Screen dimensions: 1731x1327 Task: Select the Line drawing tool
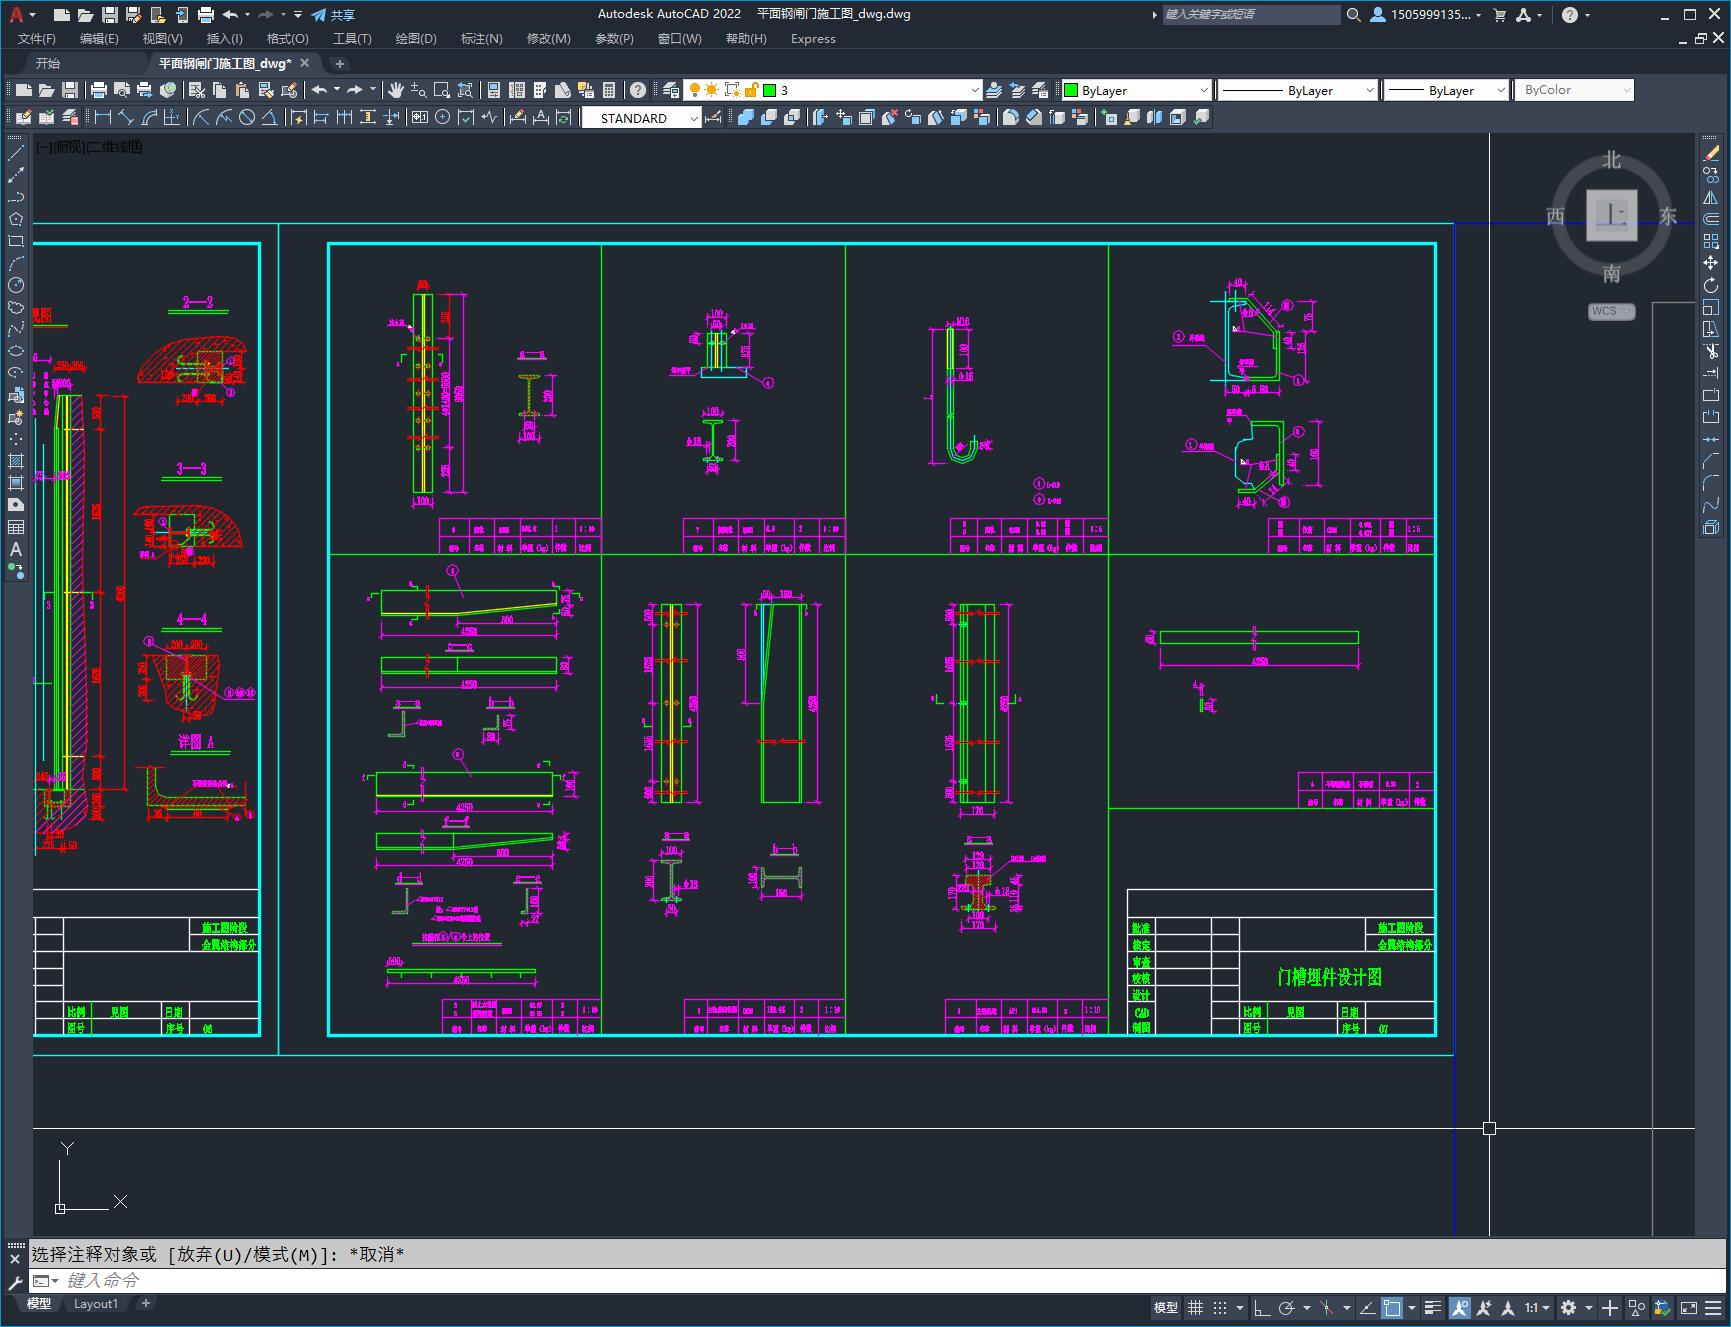pyautogui.click(x=16, y=154)
